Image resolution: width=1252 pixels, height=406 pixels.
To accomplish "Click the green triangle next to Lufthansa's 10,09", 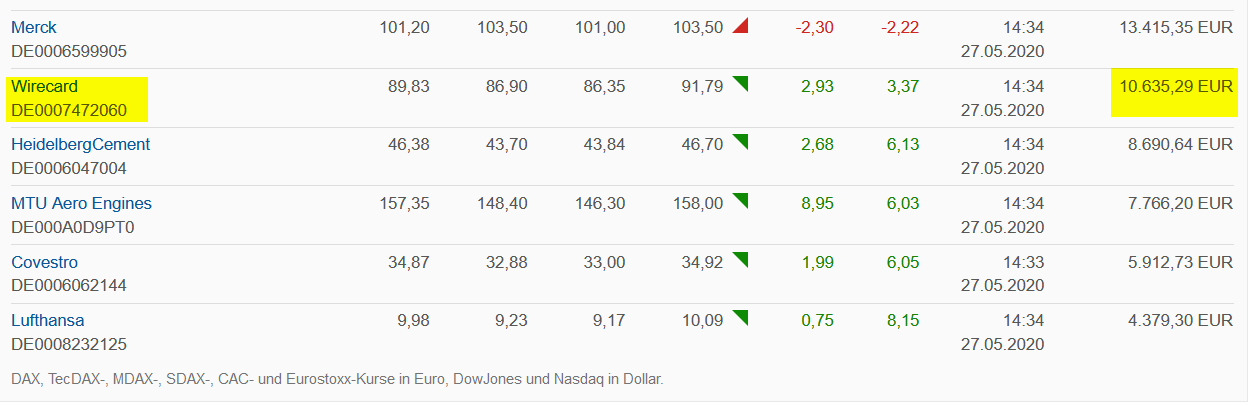I will (x=740, y=318).
